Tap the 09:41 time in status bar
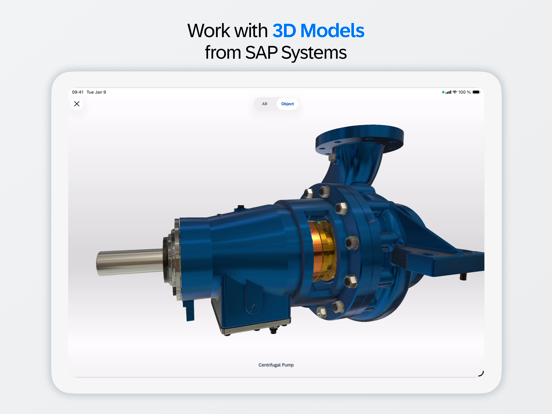 [77, 92]
